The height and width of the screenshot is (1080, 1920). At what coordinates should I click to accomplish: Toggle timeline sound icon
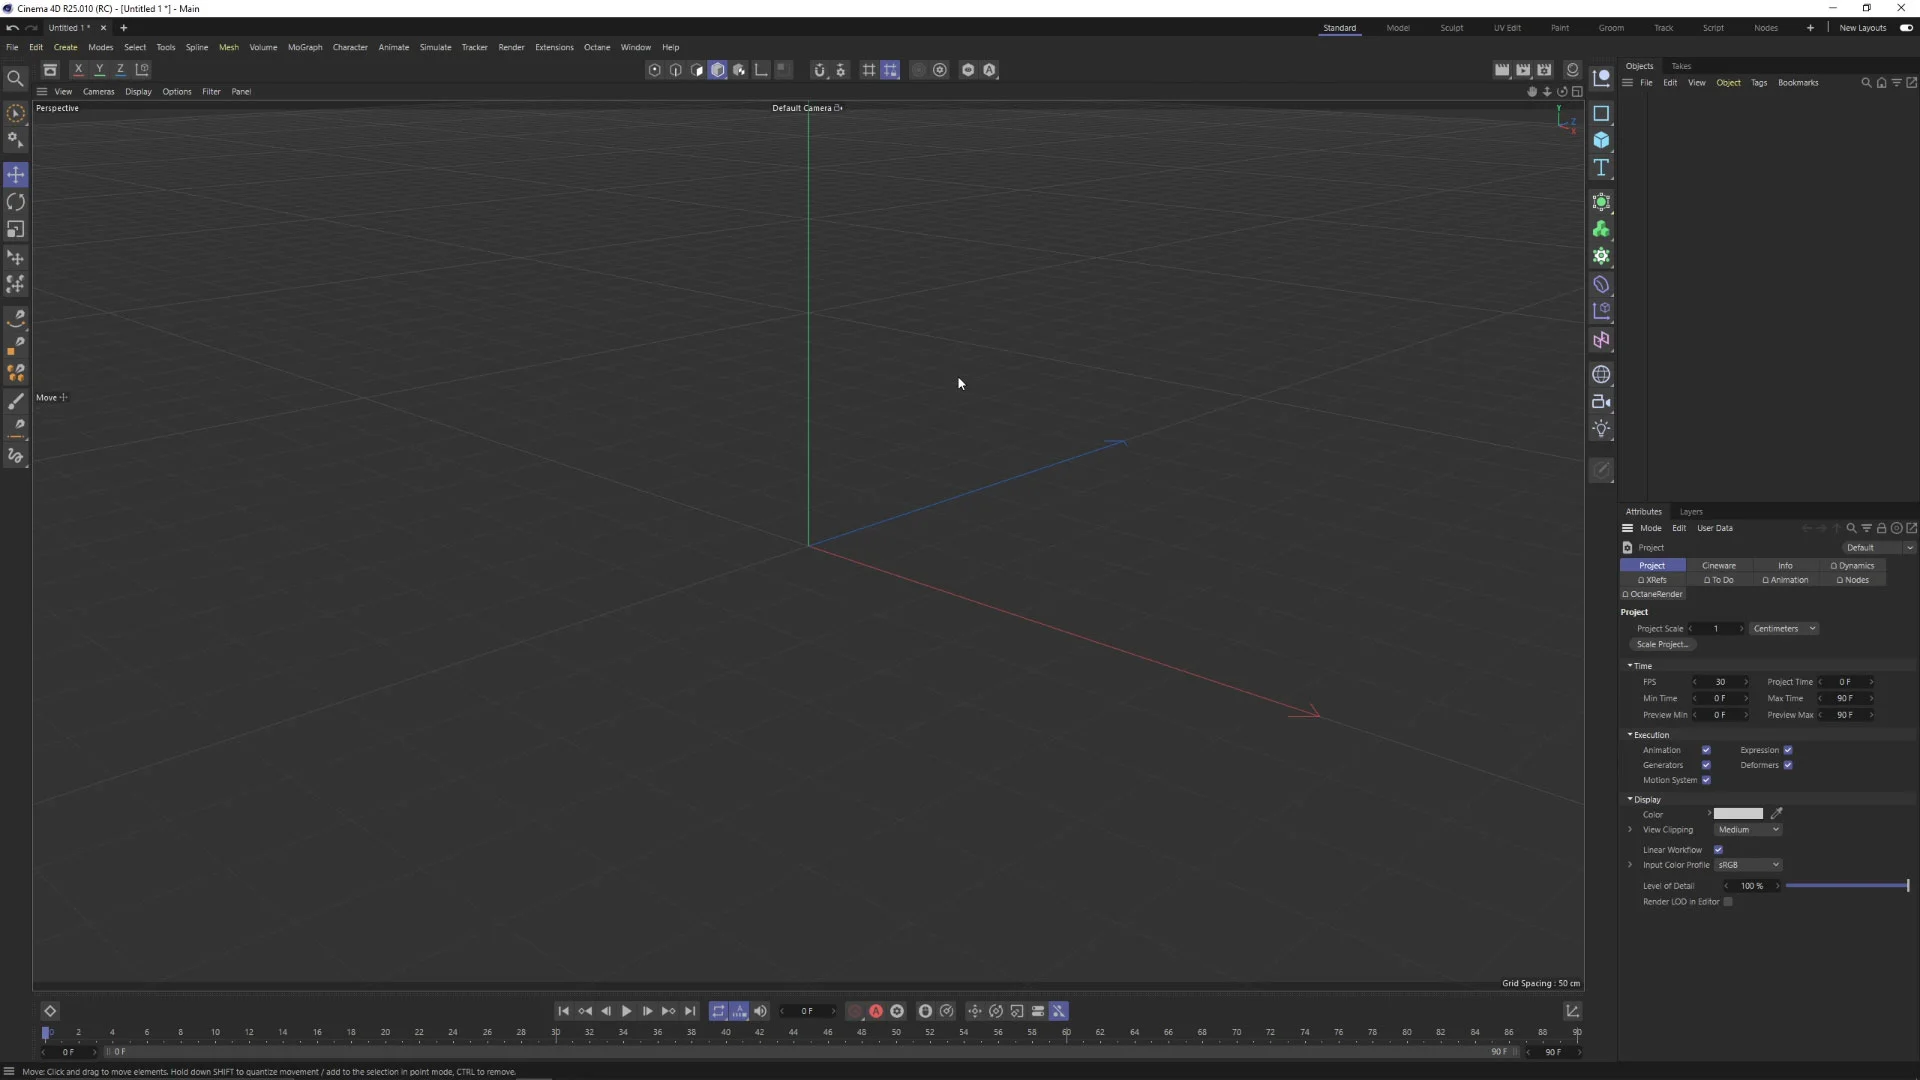(x=760, y=1011)
